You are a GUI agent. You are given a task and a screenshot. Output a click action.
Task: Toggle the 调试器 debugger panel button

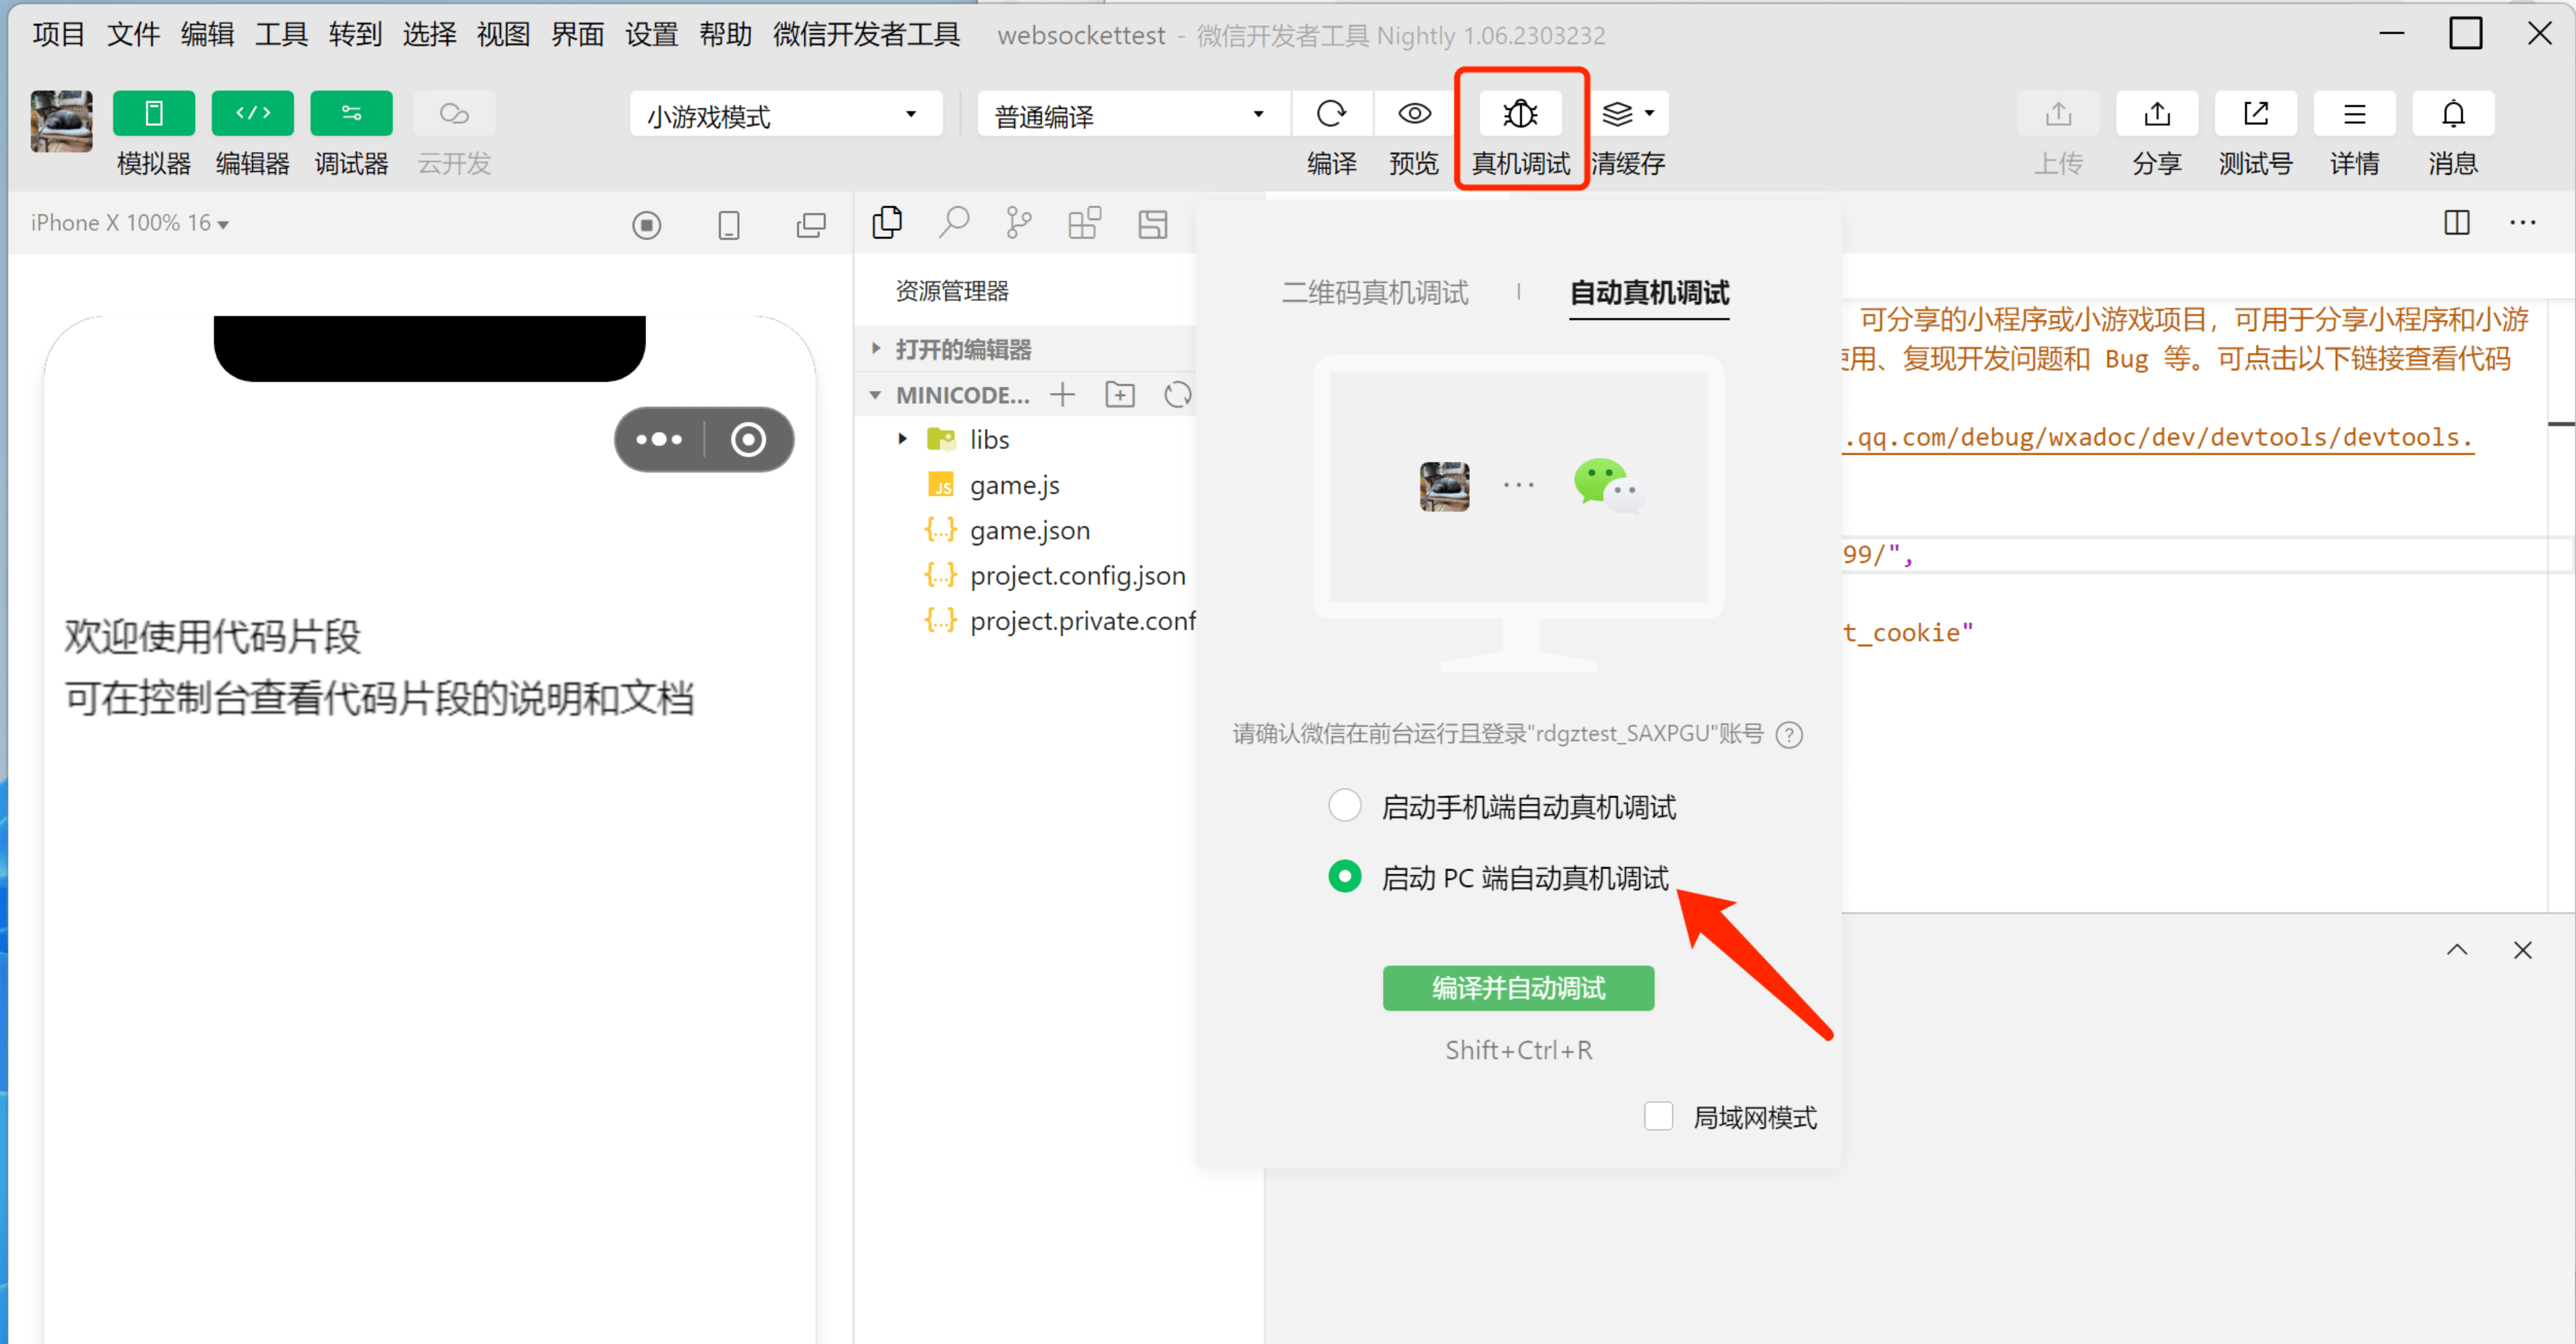point(351,113)
